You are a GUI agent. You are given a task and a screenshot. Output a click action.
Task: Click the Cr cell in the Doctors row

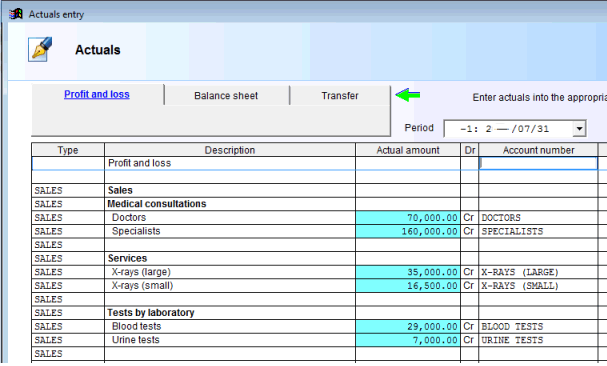[x=470, y=218]
